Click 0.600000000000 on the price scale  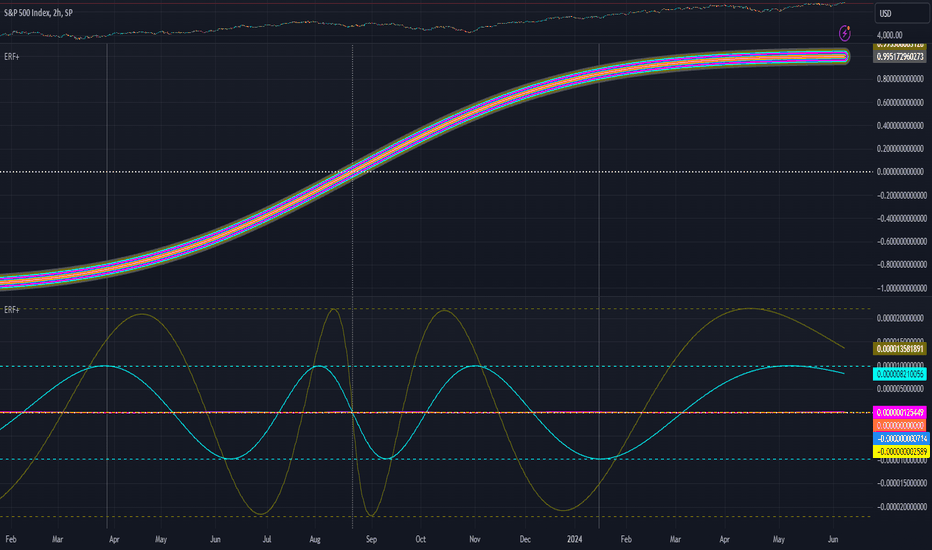pos(900,102)
